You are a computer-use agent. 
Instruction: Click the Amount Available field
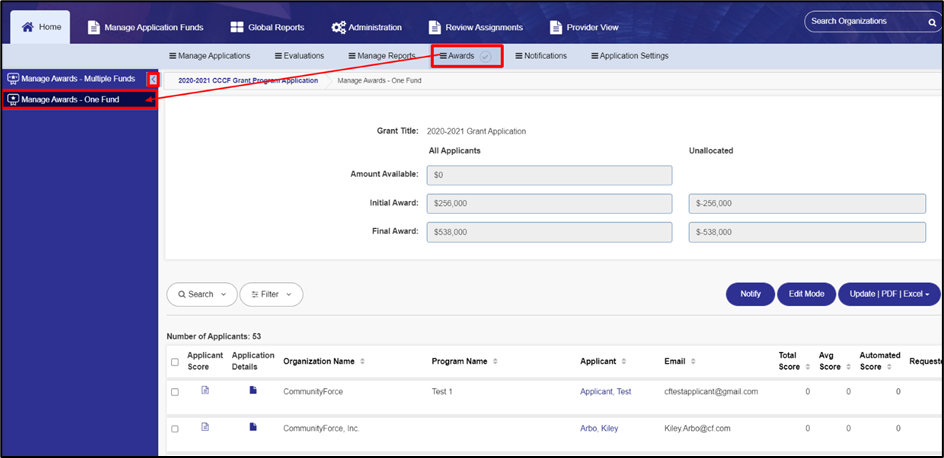pos(549,175)
